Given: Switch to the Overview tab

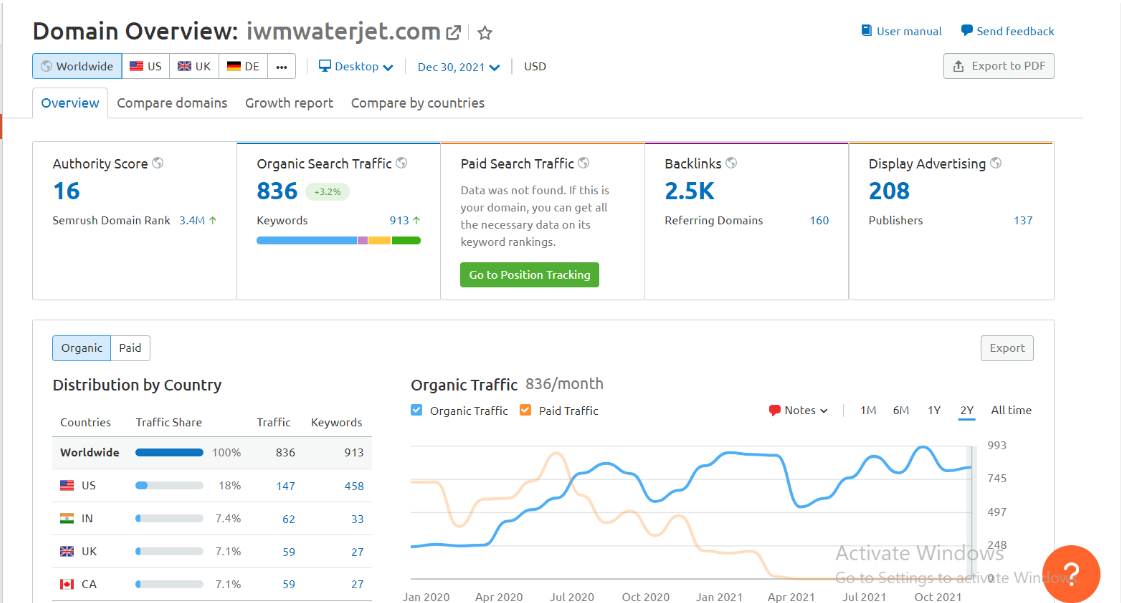Looking at the screenshot, I should click(x=70, y=103).
